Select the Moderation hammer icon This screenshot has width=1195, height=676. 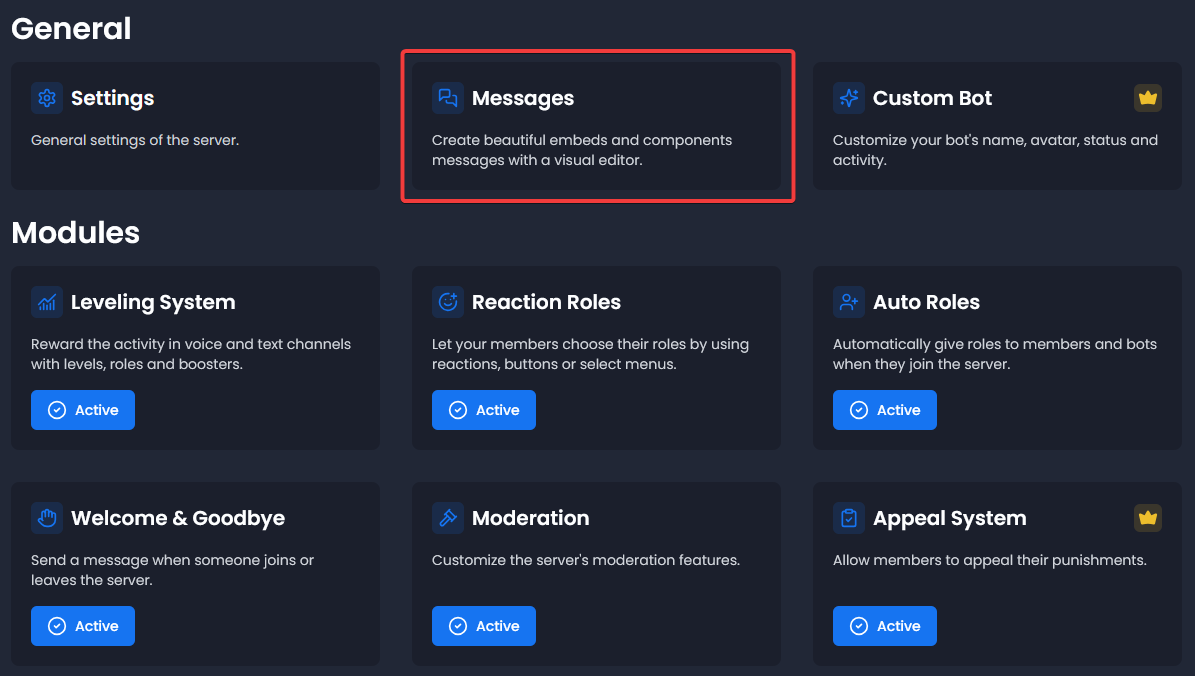pyautogui.click(x=448, y=518)
